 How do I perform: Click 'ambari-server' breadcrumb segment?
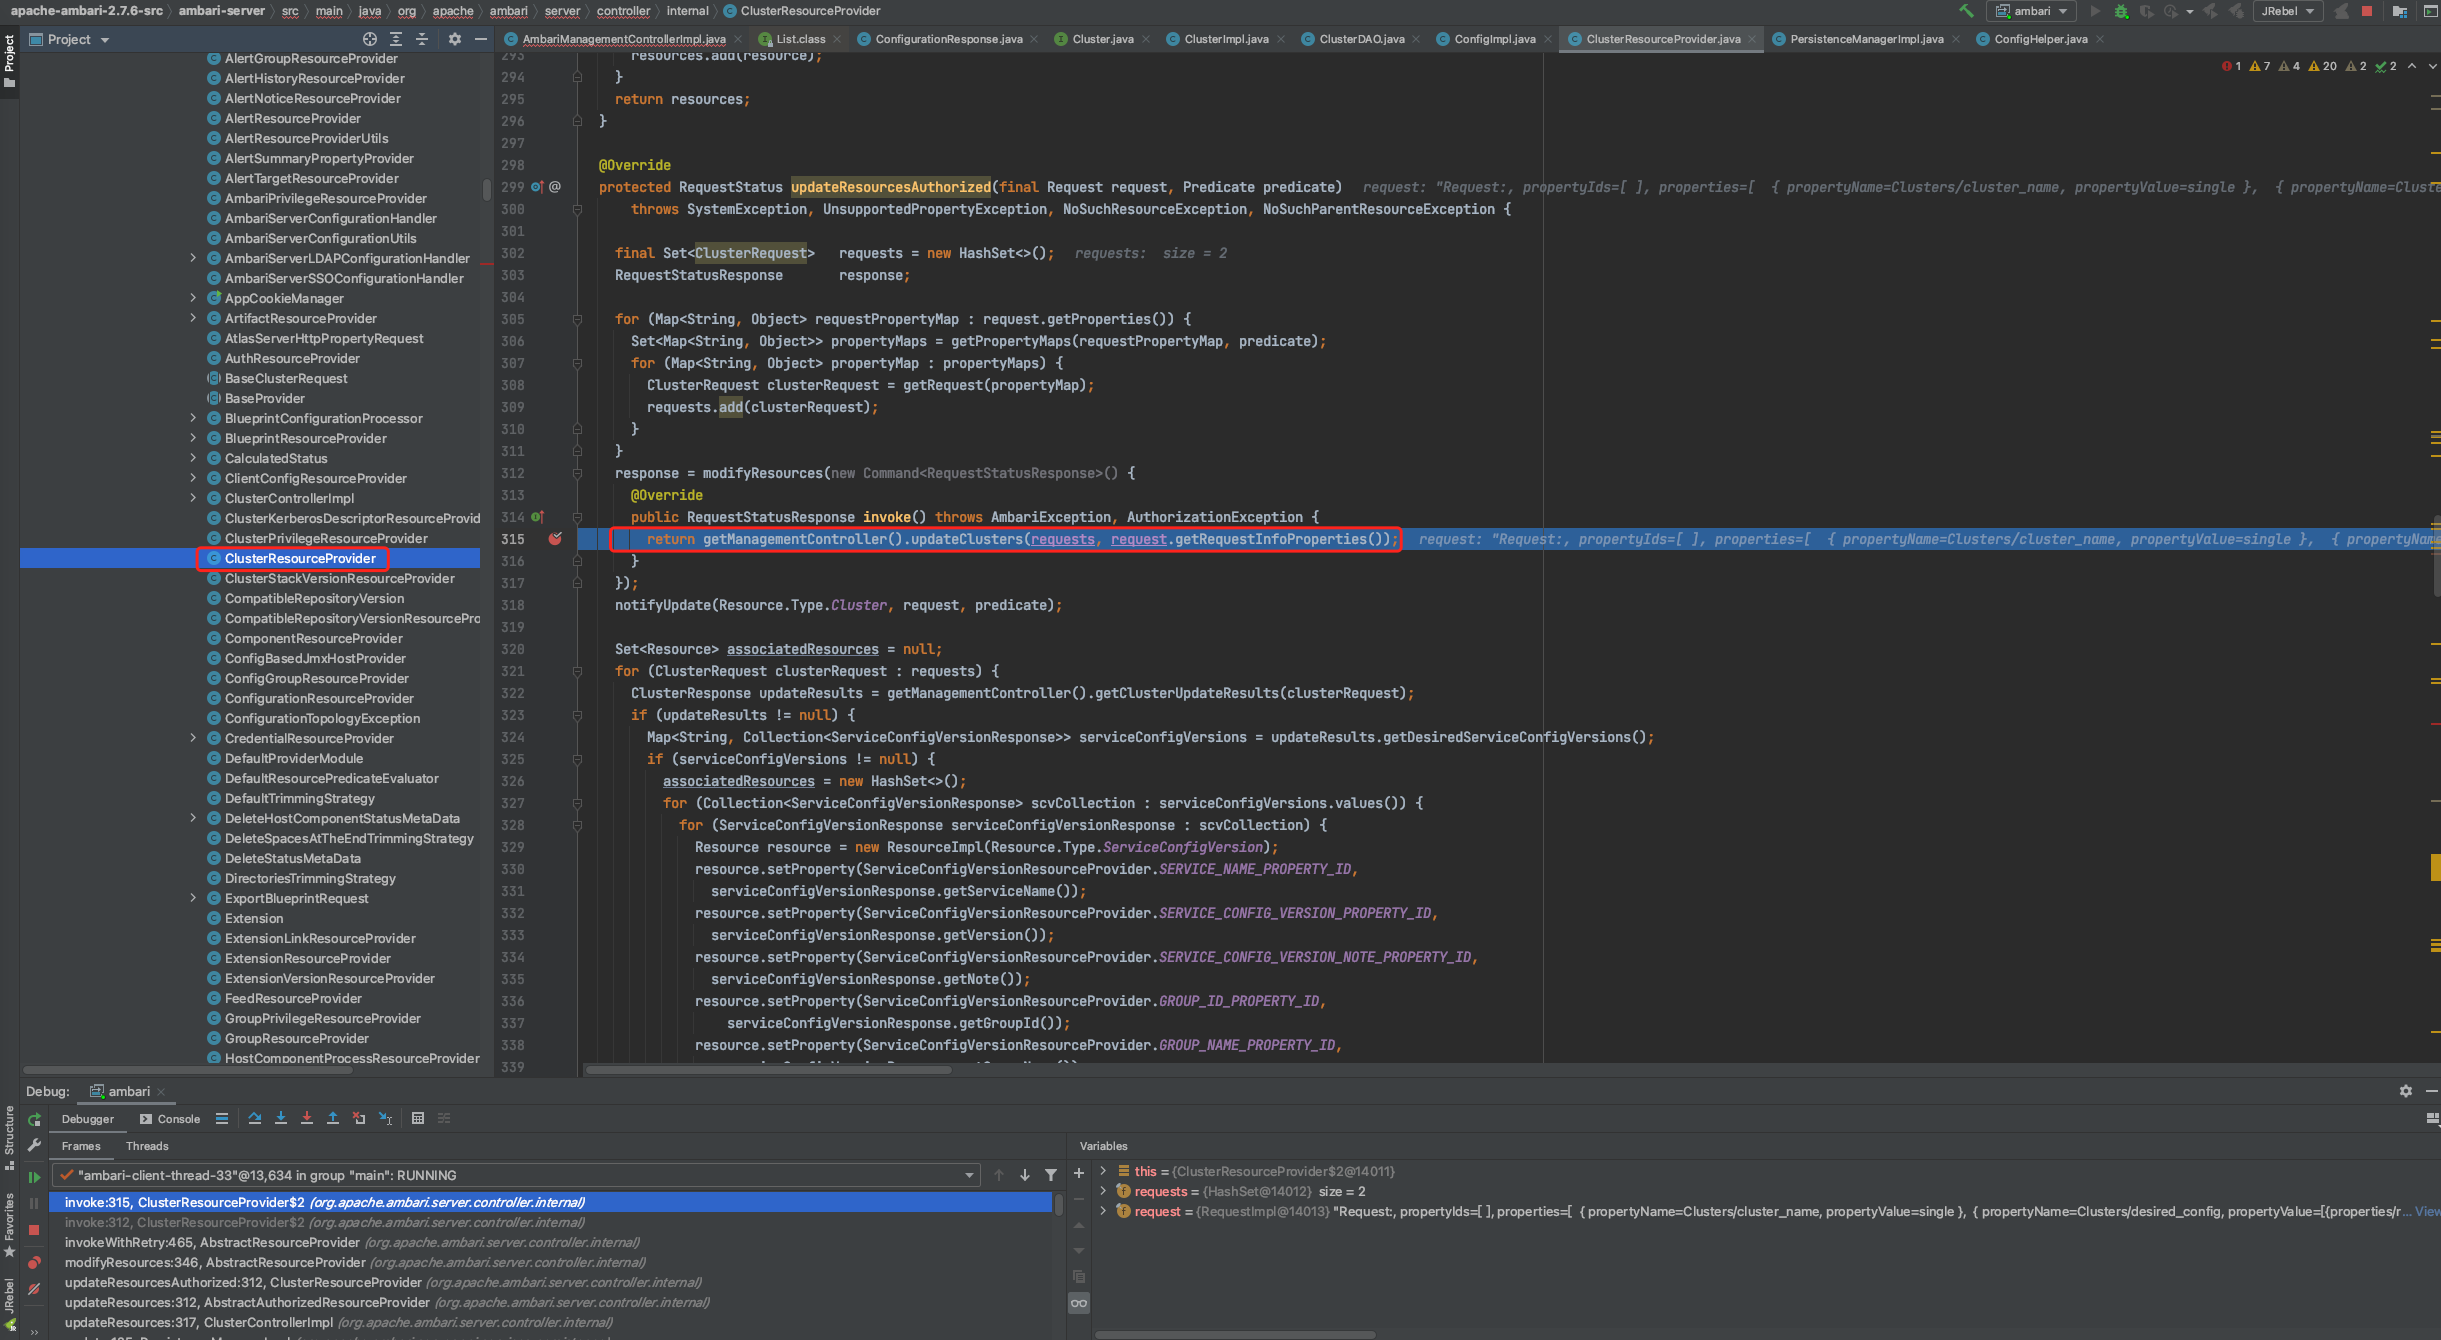pyautogui.click(x=221, y=11)
